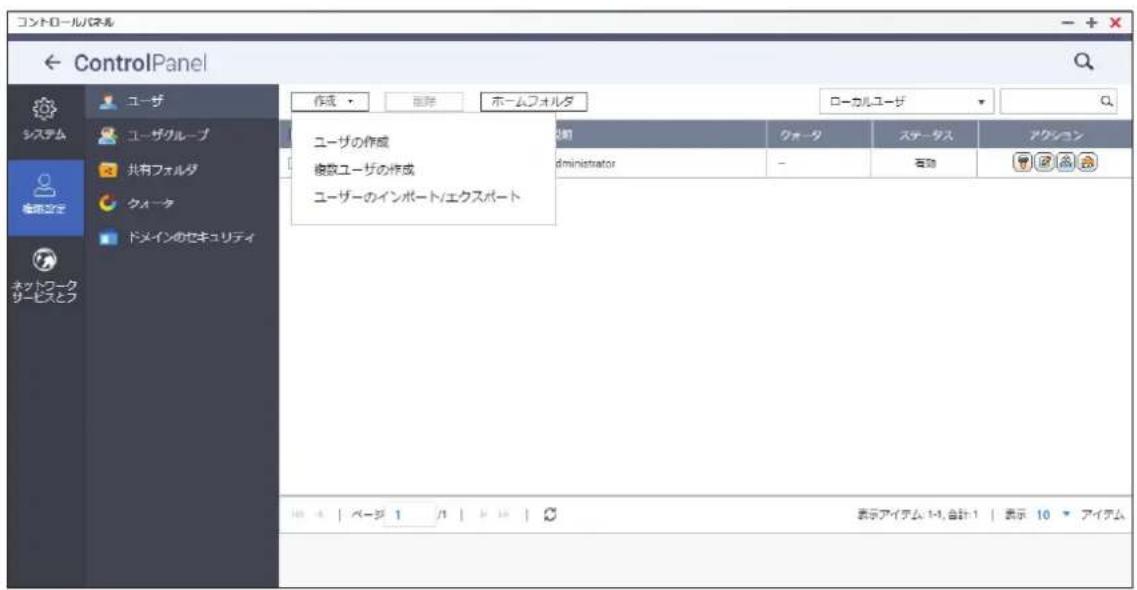1137x590 pixels.
Task: Click the page number field
Action: pyautogui.click(x=410, y=515)
